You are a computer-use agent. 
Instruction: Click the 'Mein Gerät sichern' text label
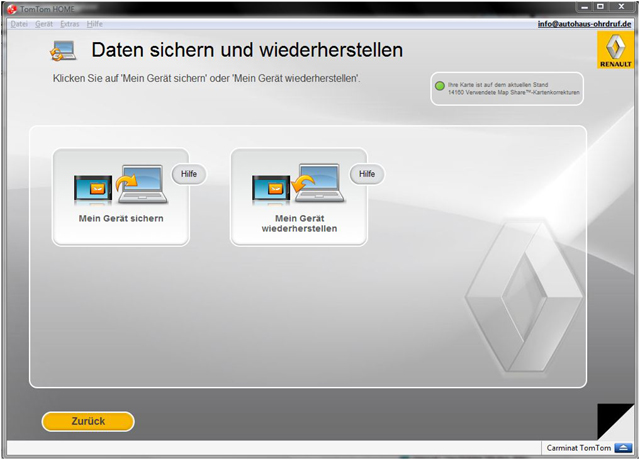pyautogui.click(x=120, y=218)
